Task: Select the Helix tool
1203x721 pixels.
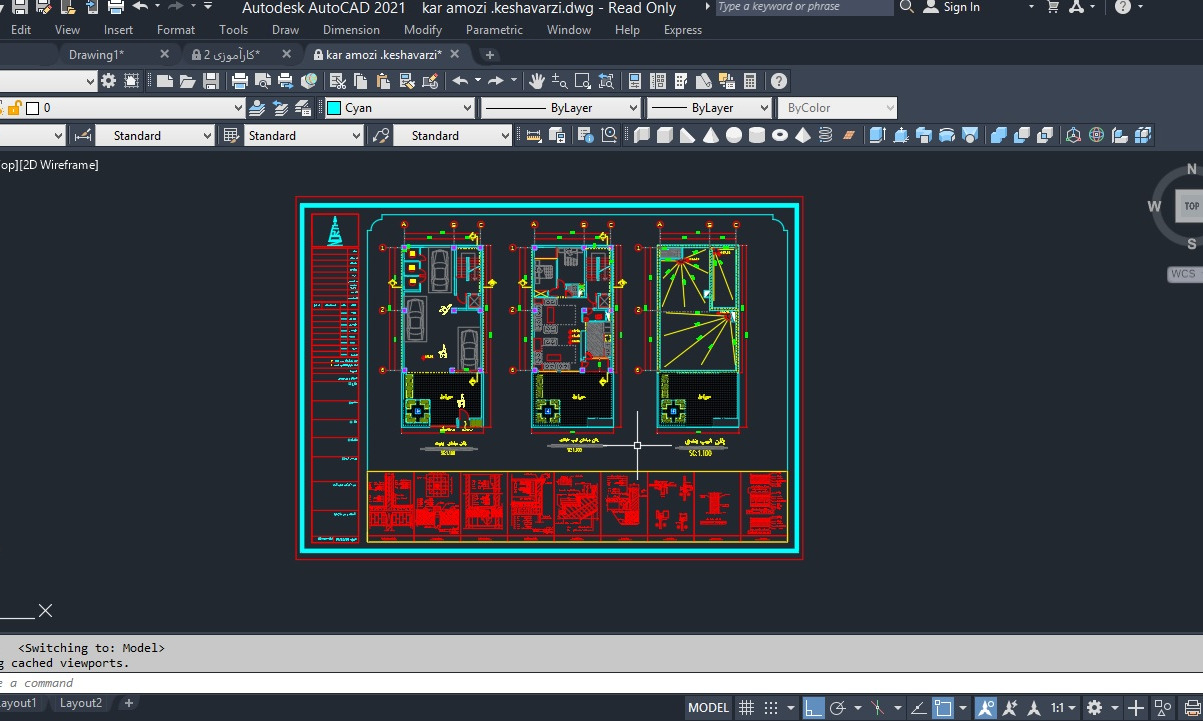Action: click(826, 135)
